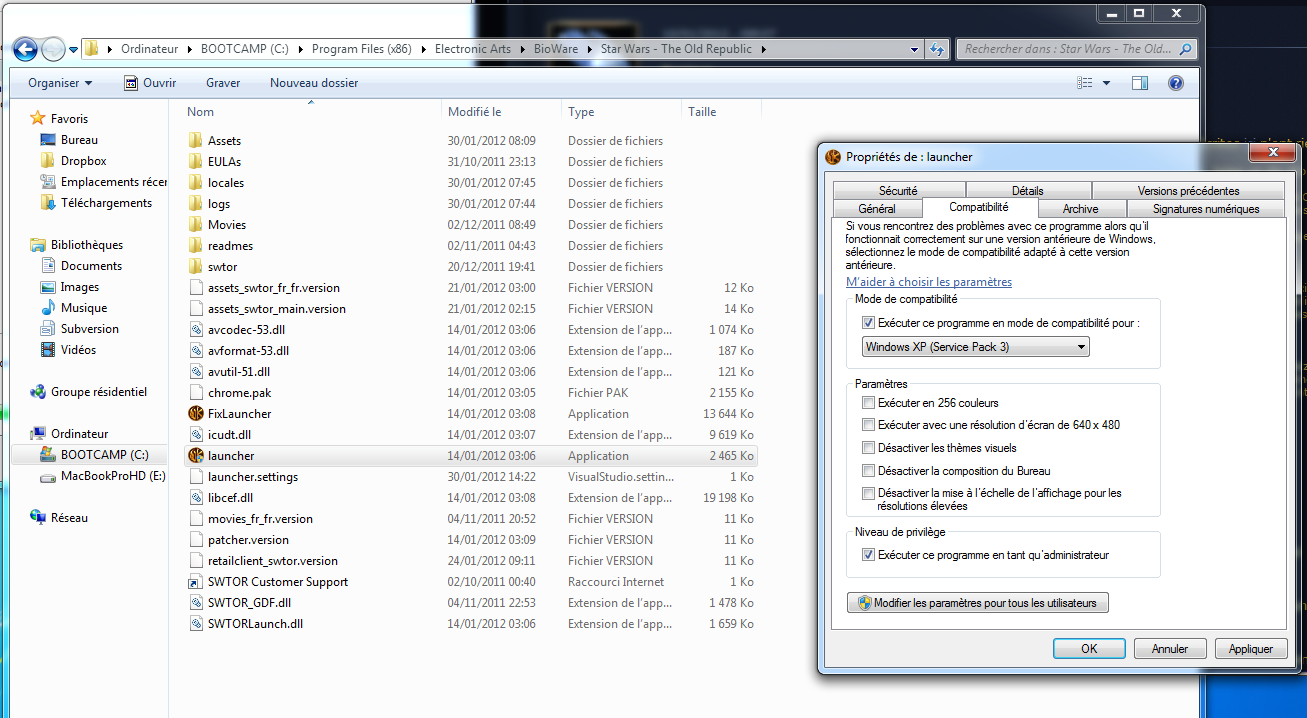Open Bureau in the Favoris sidebar
1307x718 pixels.
pos(79,140)
